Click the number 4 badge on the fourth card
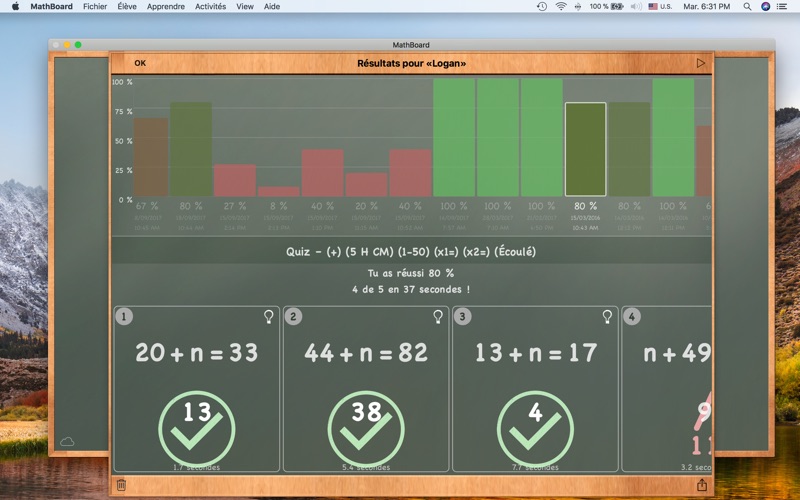The height and width of the screenshot is (500, 800). pos(632,317)
